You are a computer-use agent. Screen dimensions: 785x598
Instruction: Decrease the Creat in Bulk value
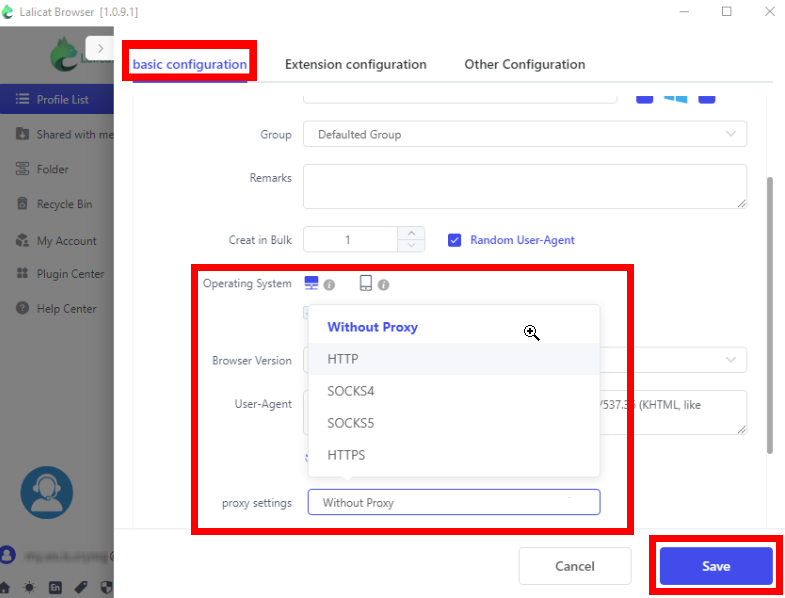[x=411, y=245]
